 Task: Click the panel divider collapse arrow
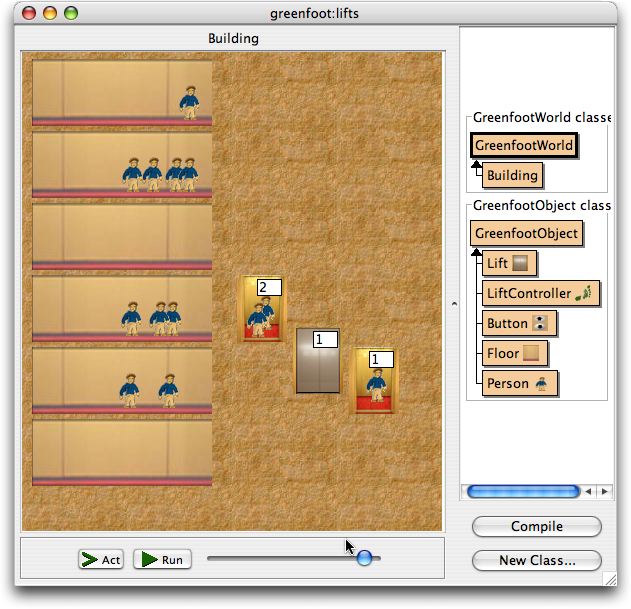454,304
